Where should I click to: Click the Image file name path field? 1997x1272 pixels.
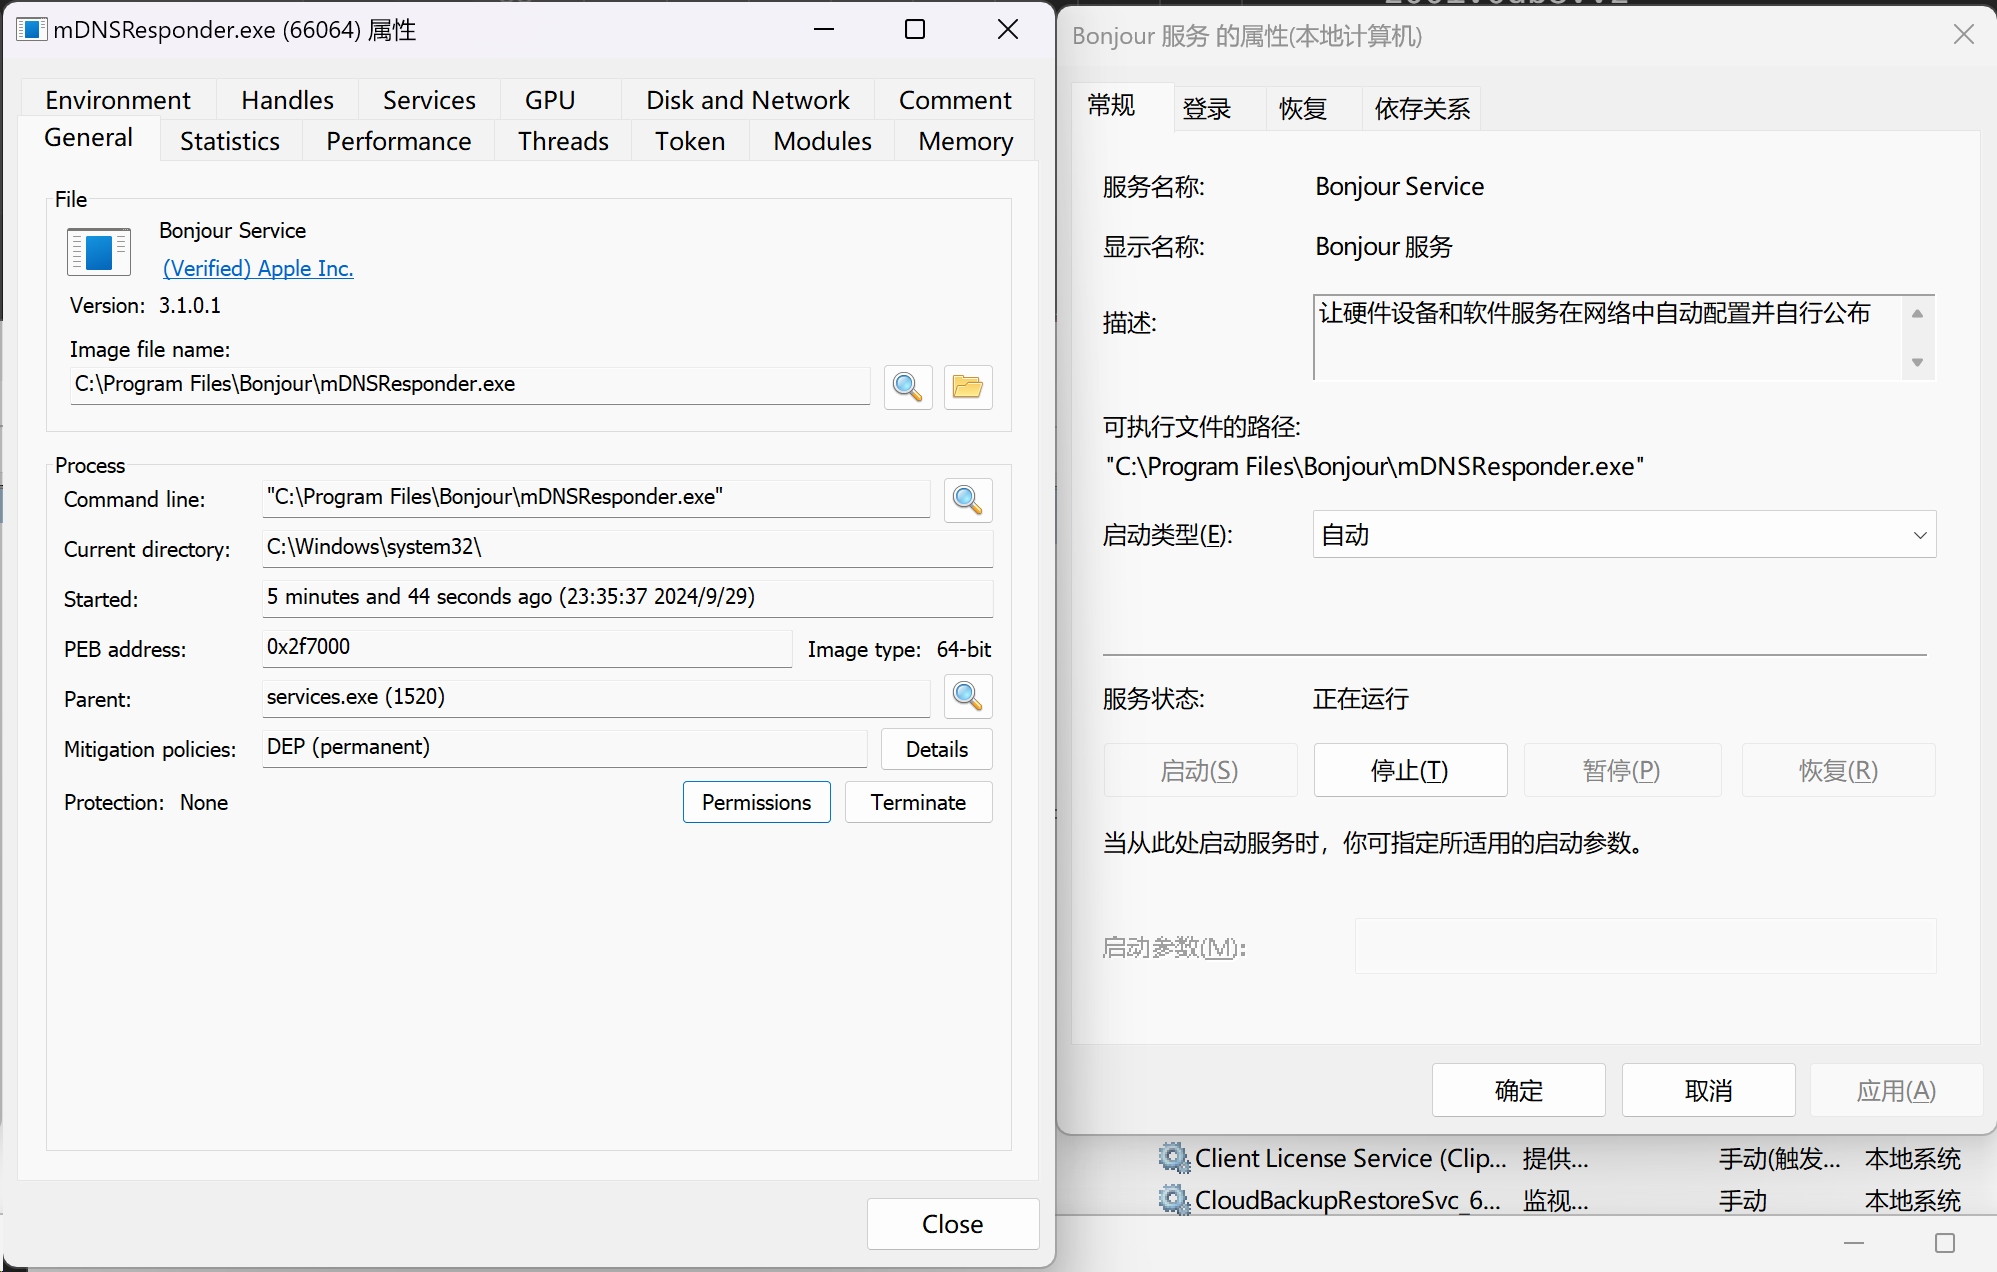470,385
